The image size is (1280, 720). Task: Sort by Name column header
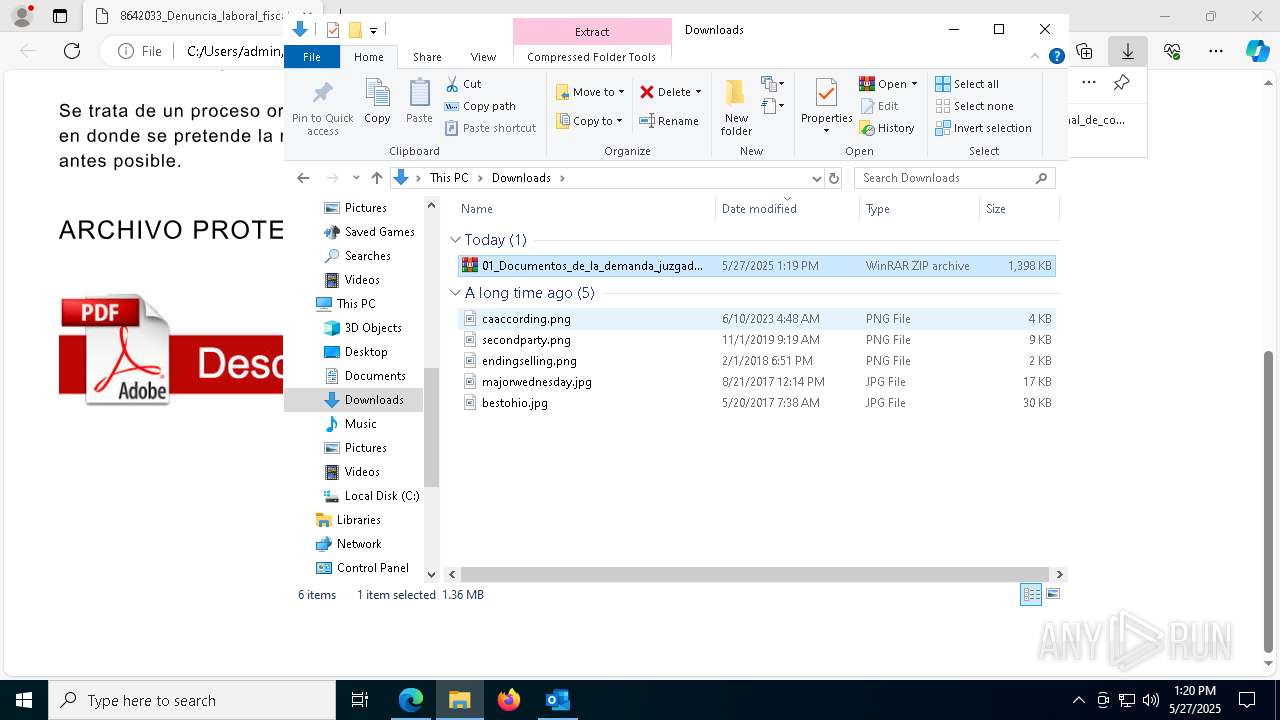point(586,209)
